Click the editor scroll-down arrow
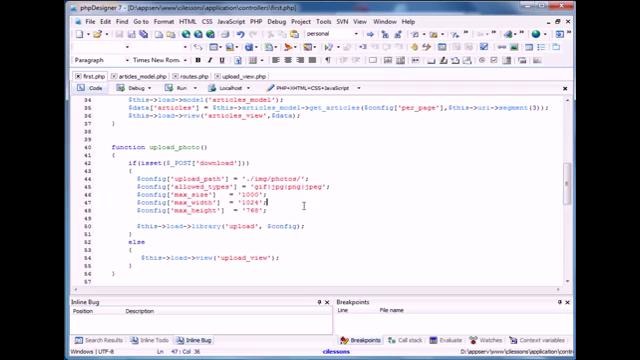The width and height of the screenshot is (640, 360). pos(567,281)
